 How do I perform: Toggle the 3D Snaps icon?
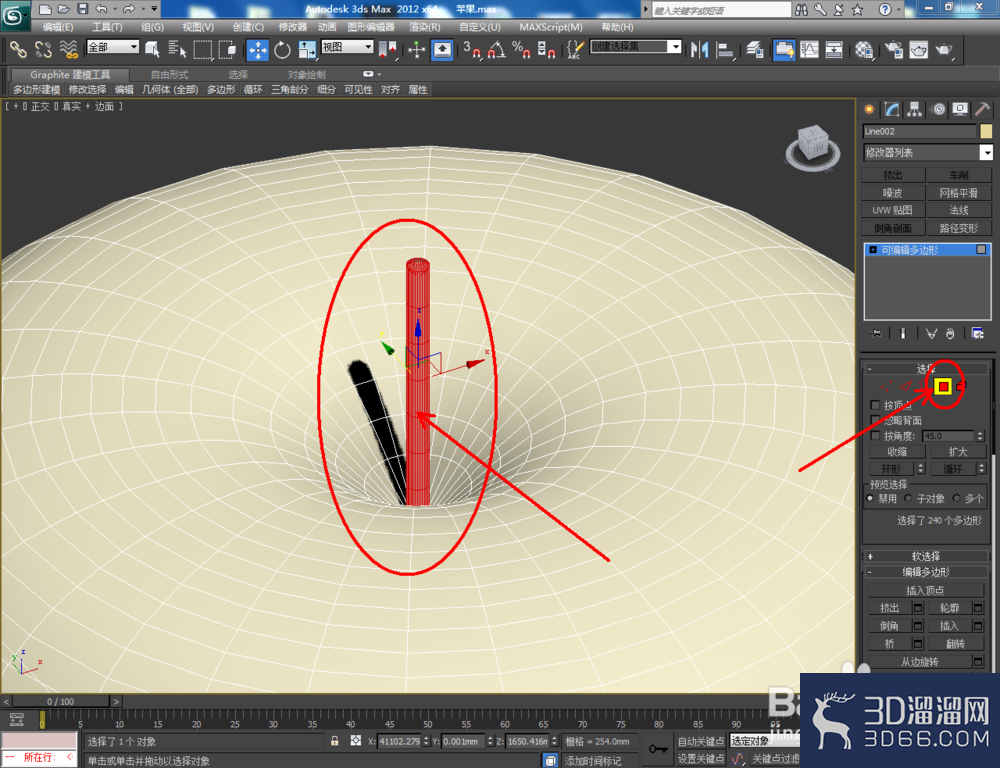pyautogui.click(x=472, y=49)
